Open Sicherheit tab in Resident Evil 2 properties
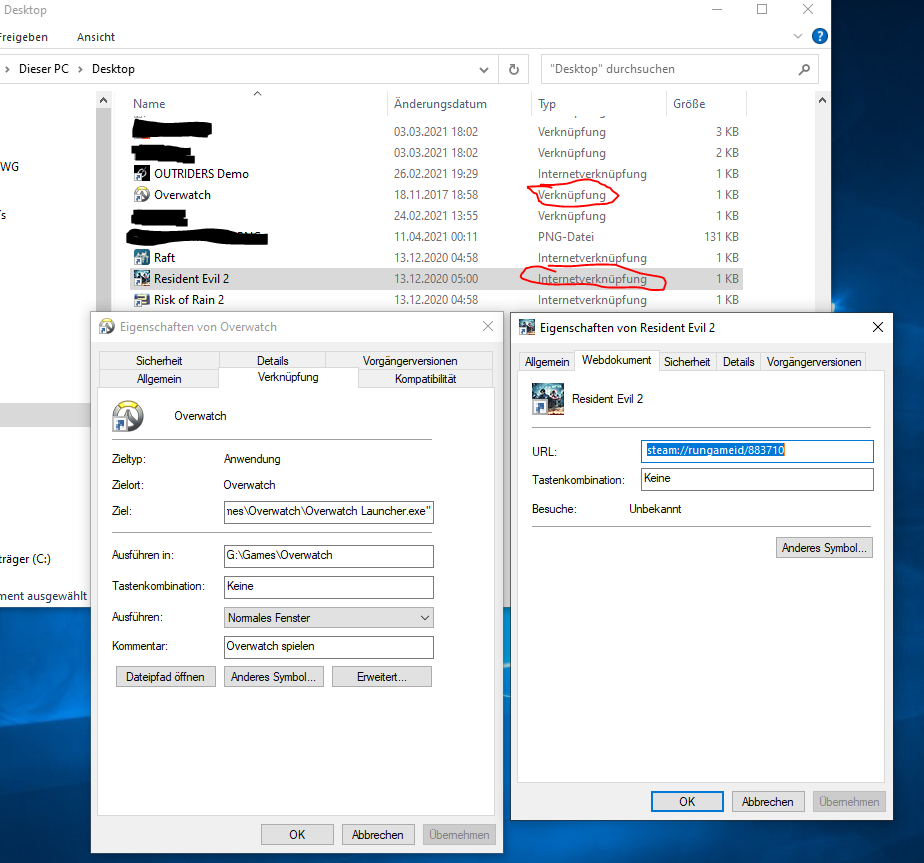Image resolution: width=924 pixels, height=863 pixels. (687, 361)
